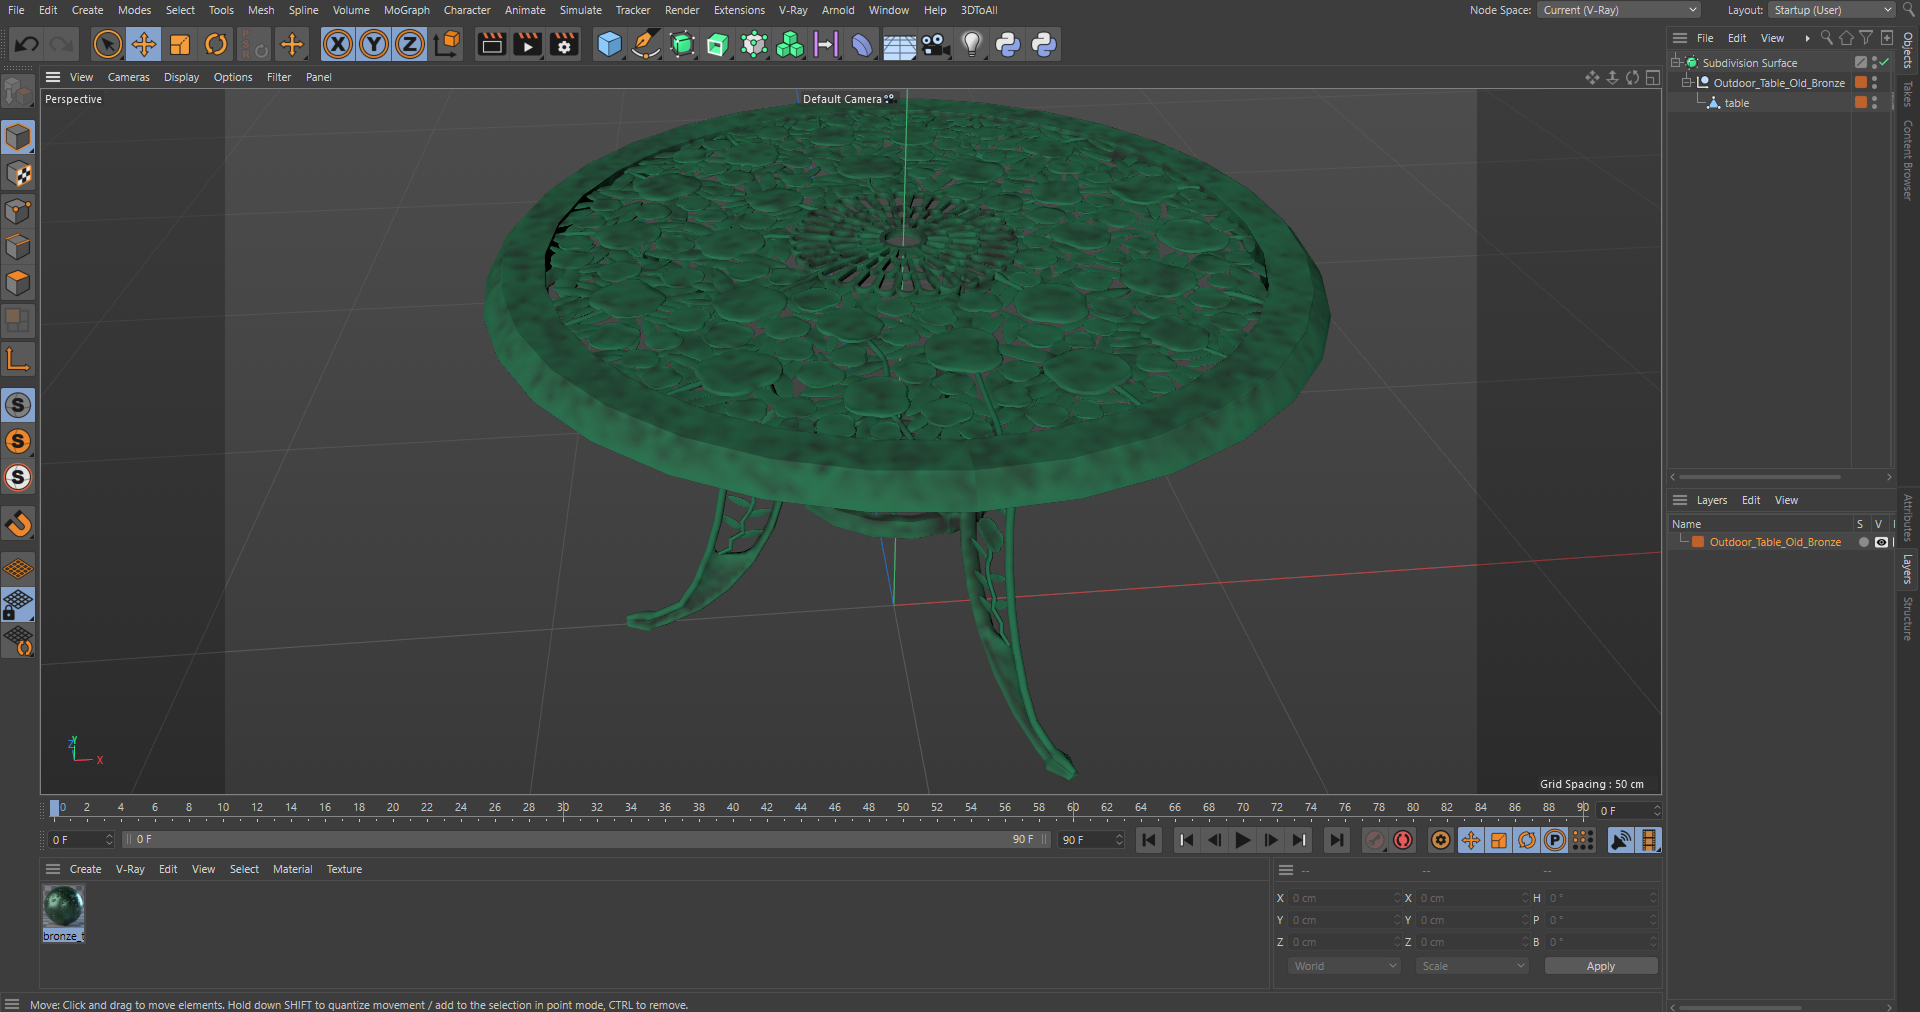
Task: Open the Layout dropdown
Action: [x=1832, y=10]
